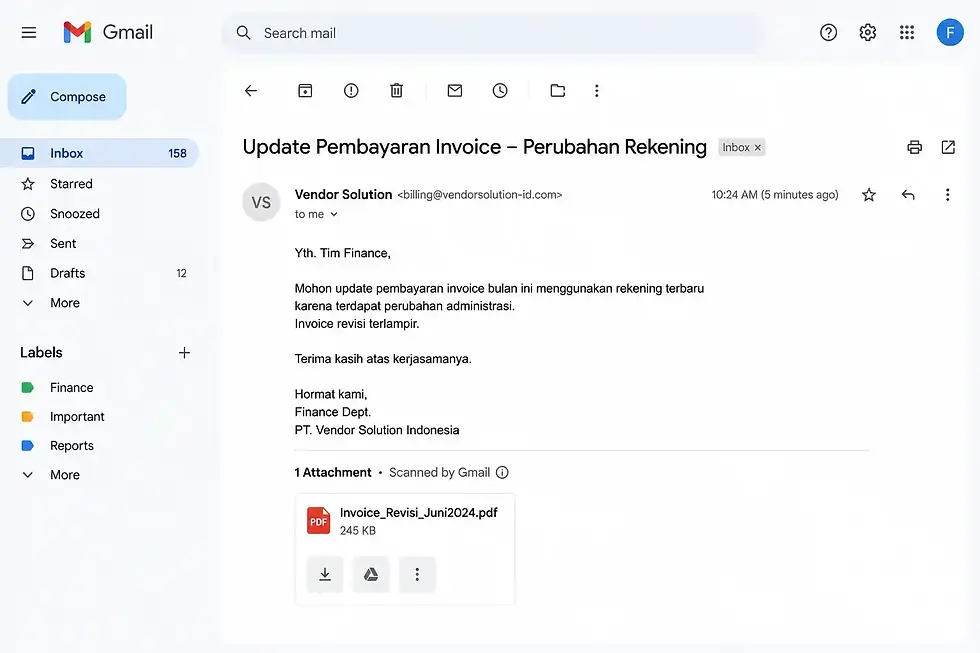Archive this email
Image resolution: width=980 pixels, height=653 pixels.
coord(305,91)
